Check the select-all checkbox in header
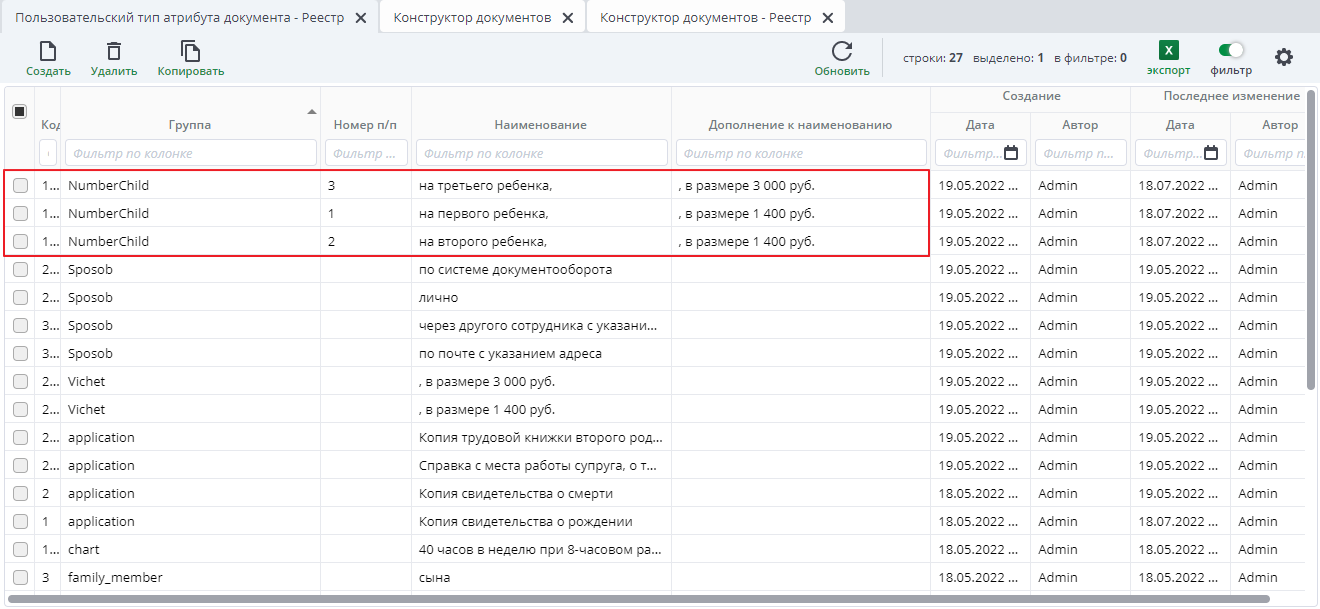This screenshot has width=1320, height=609. click(x=19, y=111)
